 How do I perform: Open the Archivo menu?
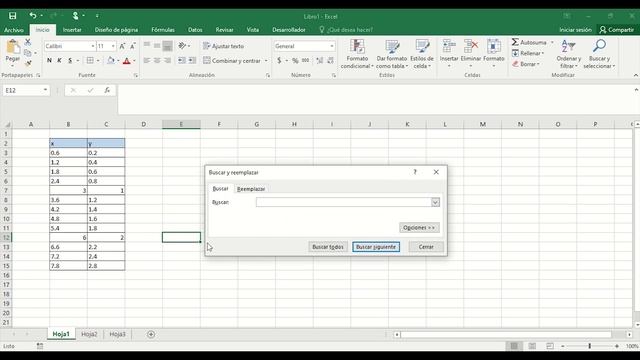click(14, 30)
